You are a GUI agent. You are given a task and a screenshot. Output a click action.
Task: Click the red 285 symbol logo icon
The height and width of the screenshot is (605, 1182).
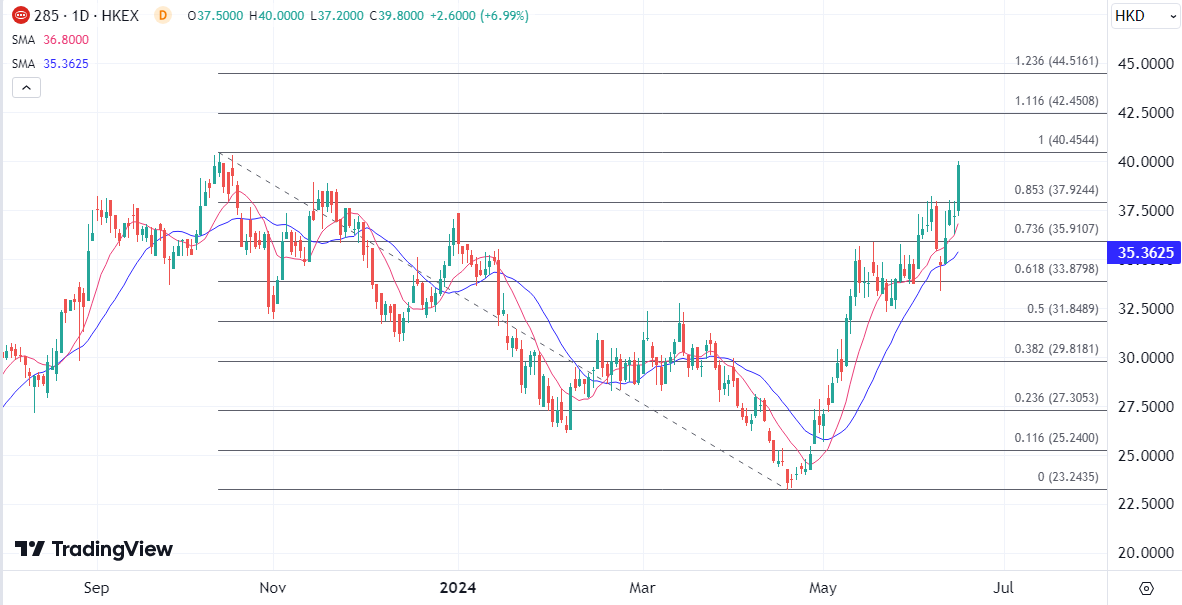point(20,16)
